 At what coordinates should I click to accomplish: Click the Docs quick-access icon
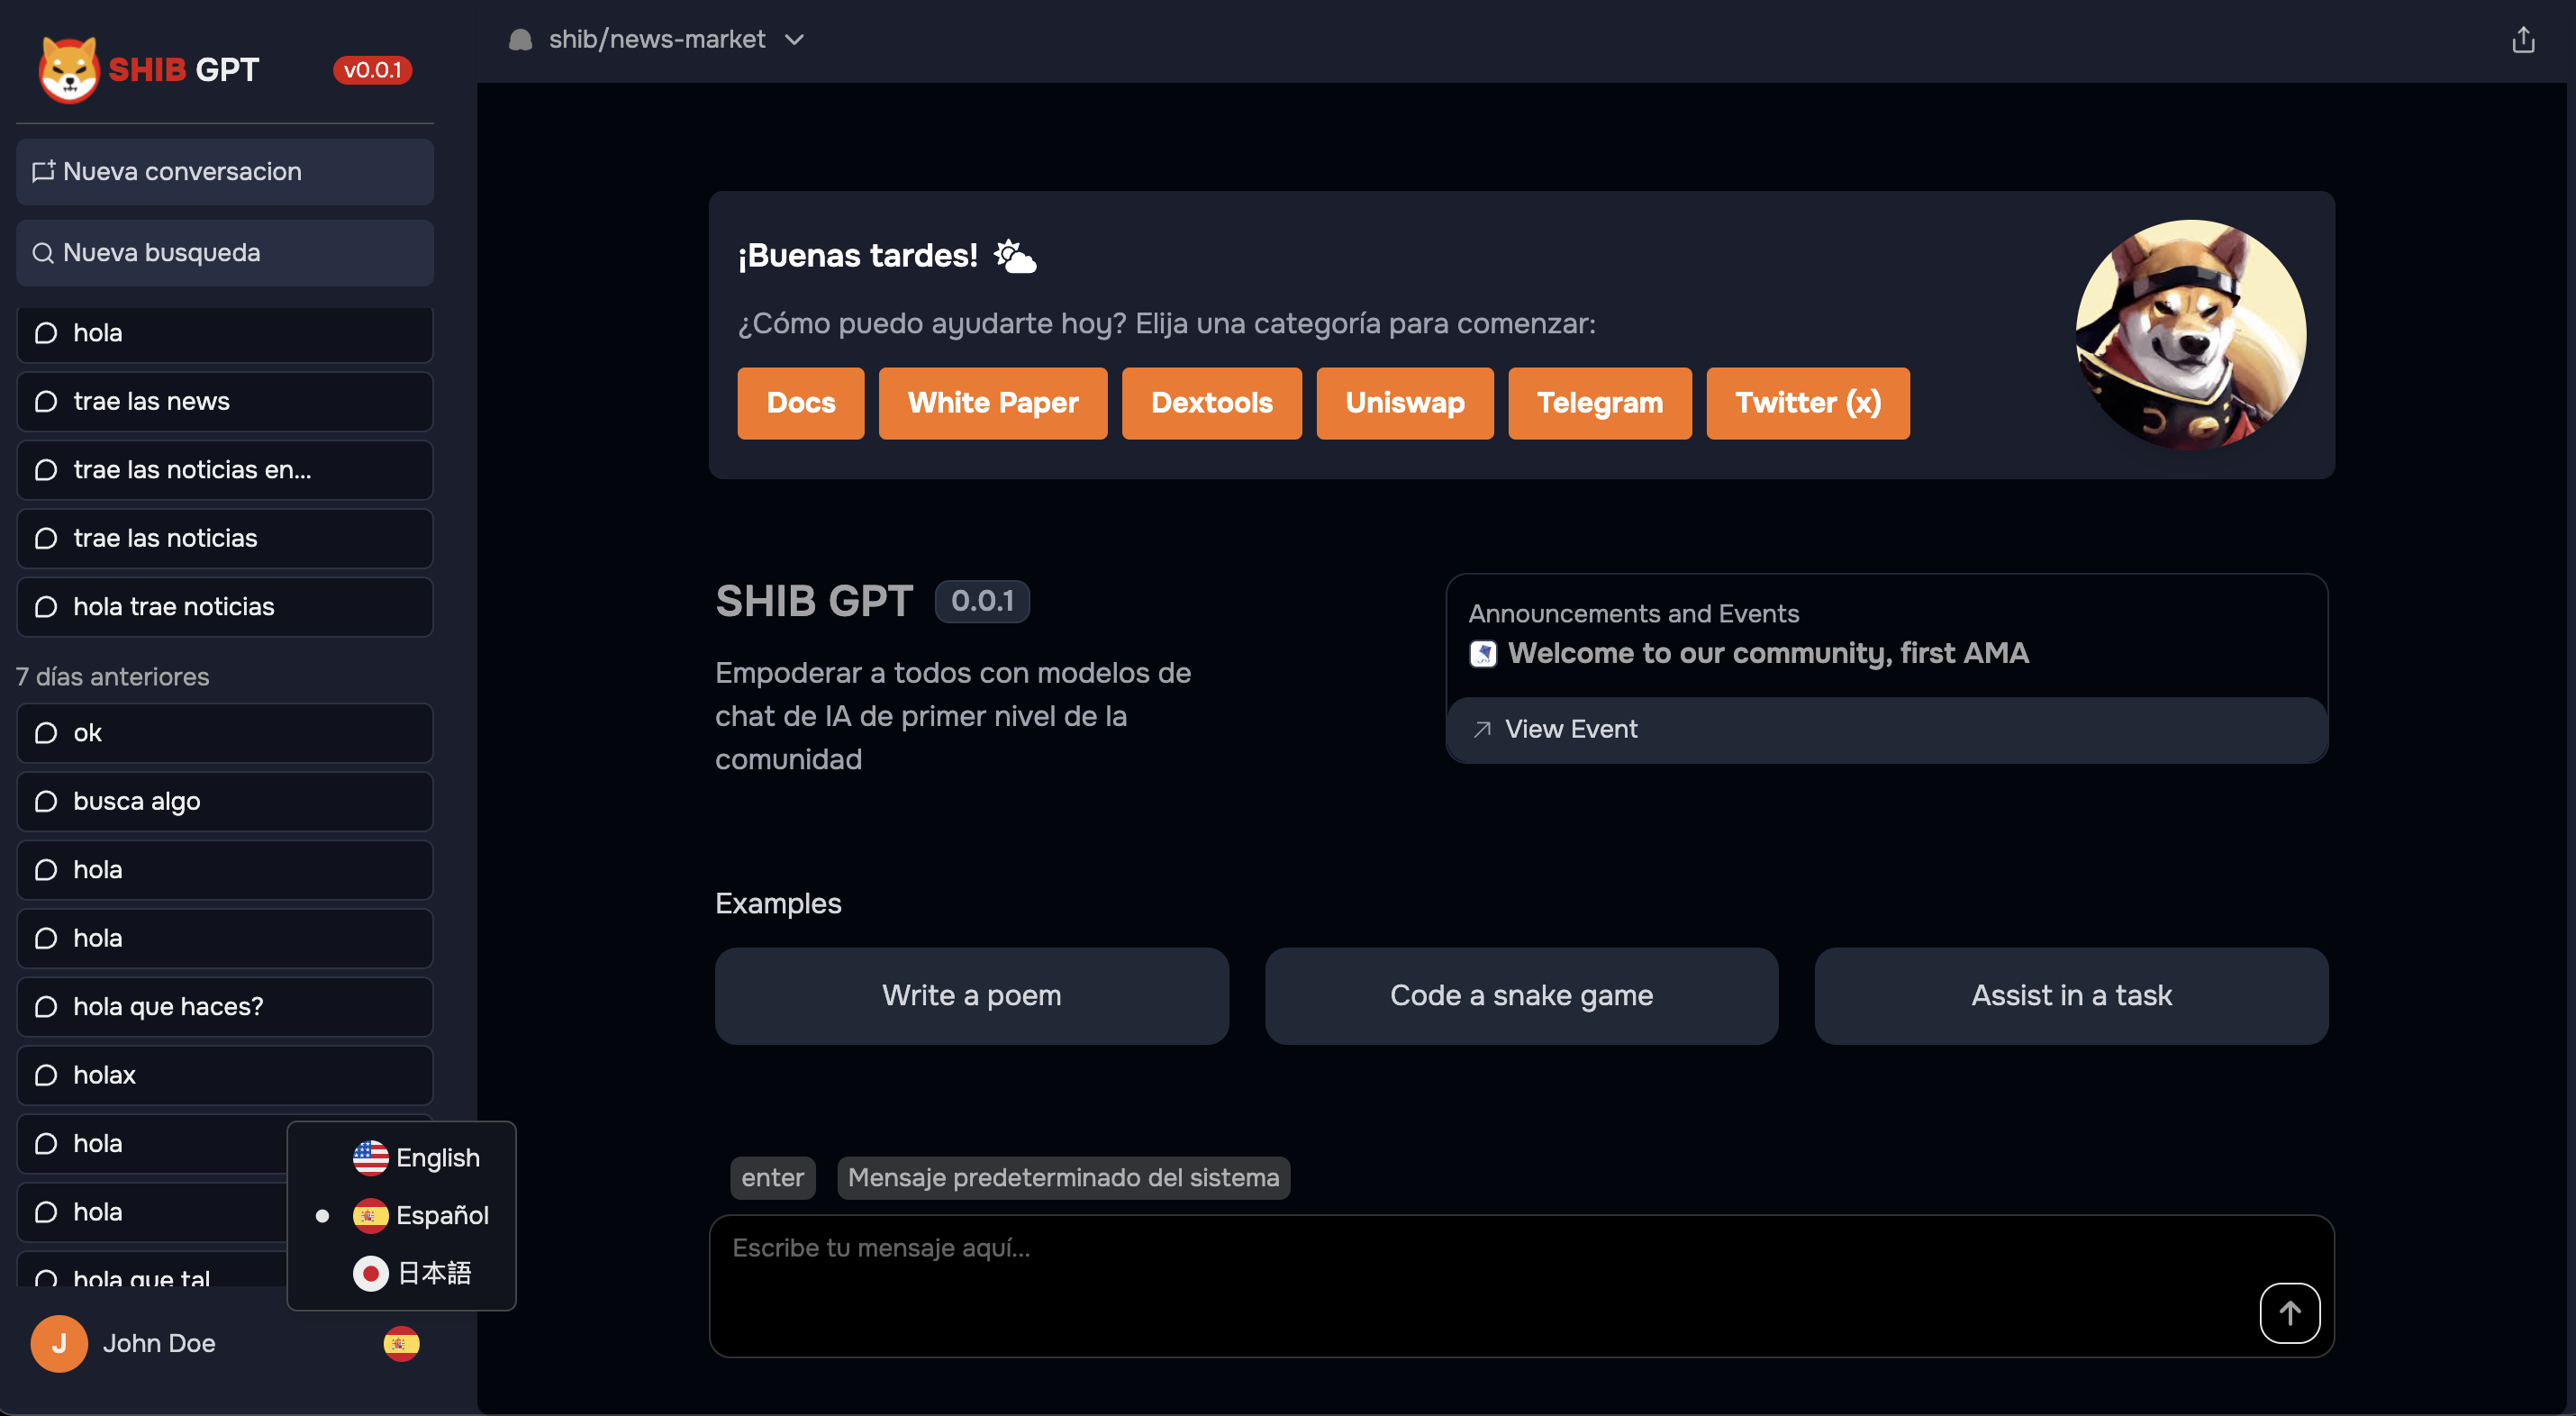(800, 403)
